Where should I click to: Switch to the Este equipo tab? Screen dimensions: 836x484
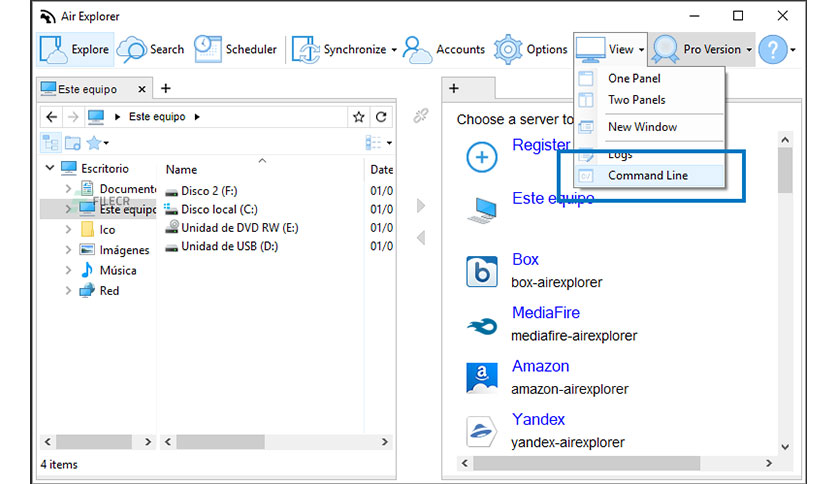(86, 89)
